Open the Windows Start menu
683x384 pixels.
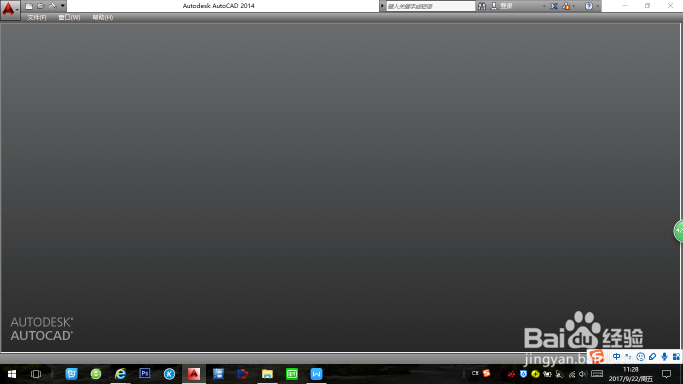tap(12, 374)
